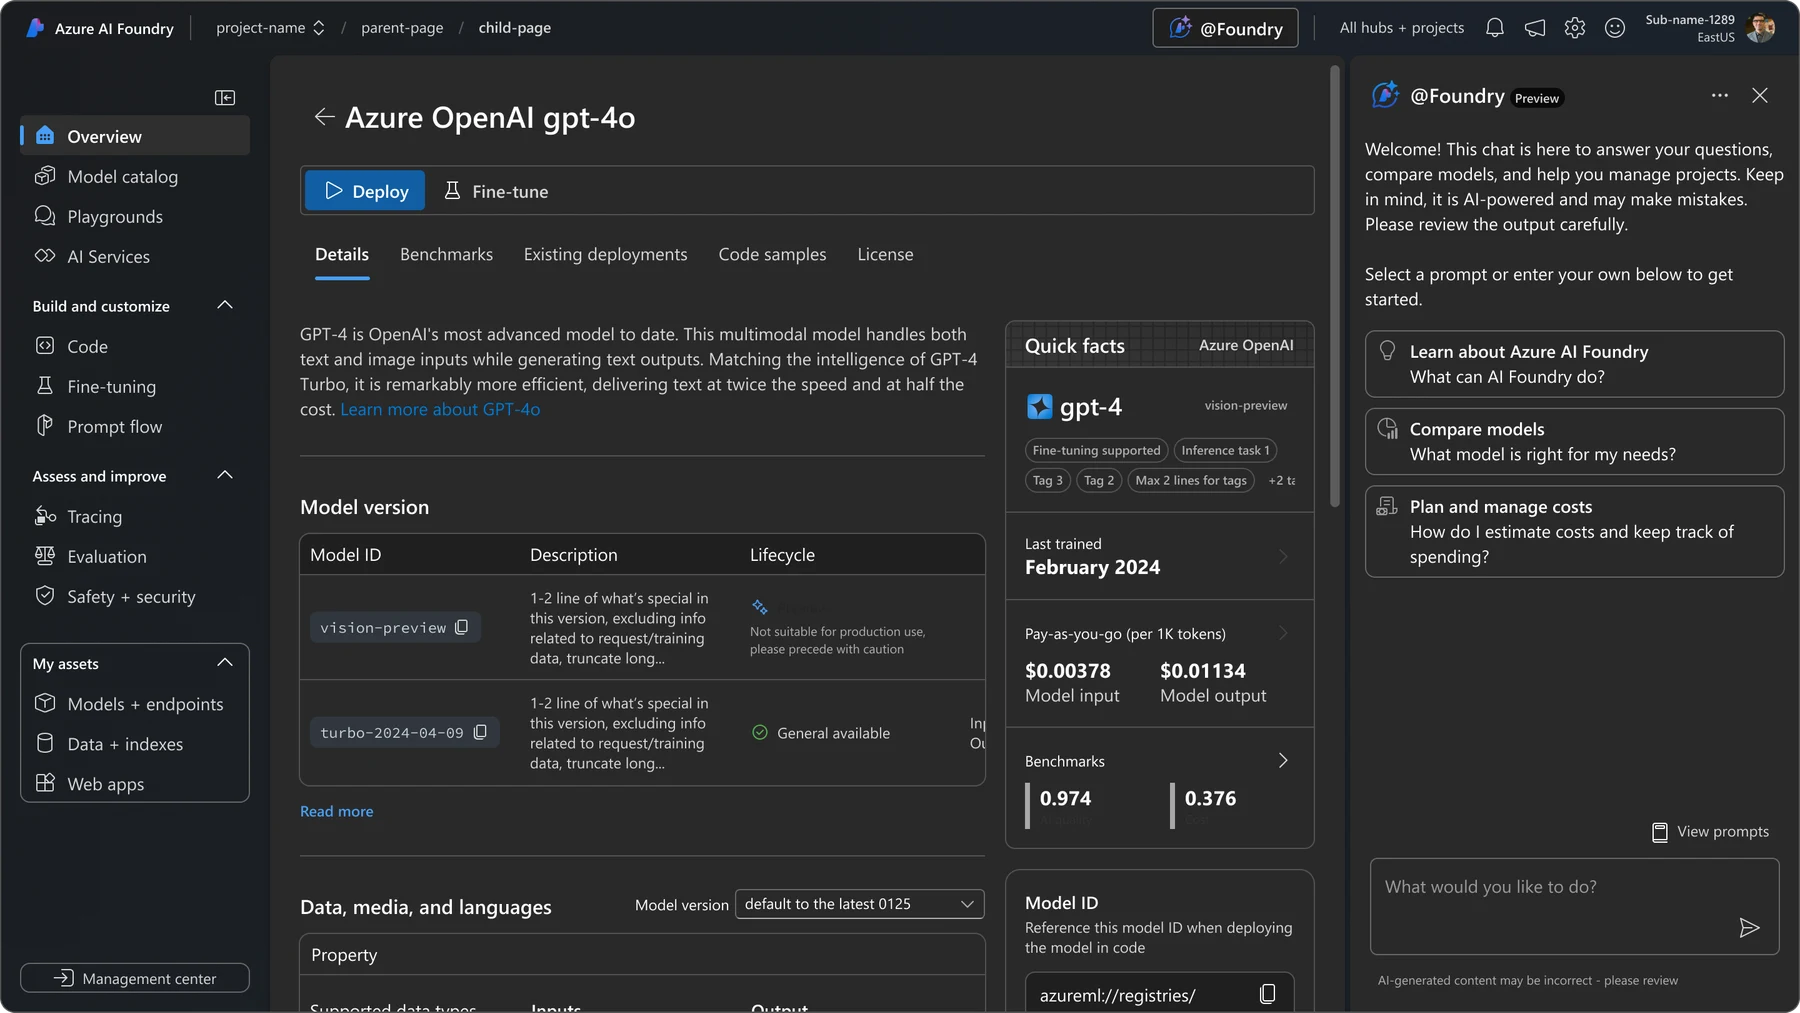The image size is (1800, 1013).
Task: Collapse the Build and customize section
Action: 225,305
